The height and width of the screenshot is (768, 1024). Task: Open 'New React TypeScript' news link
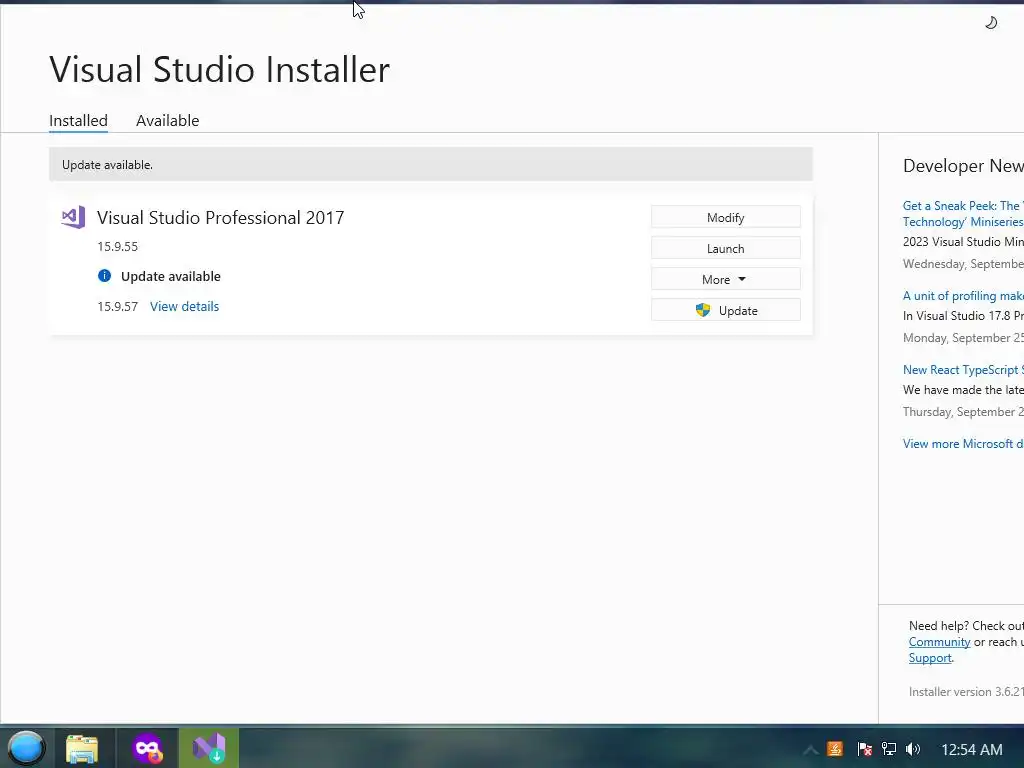963,370
